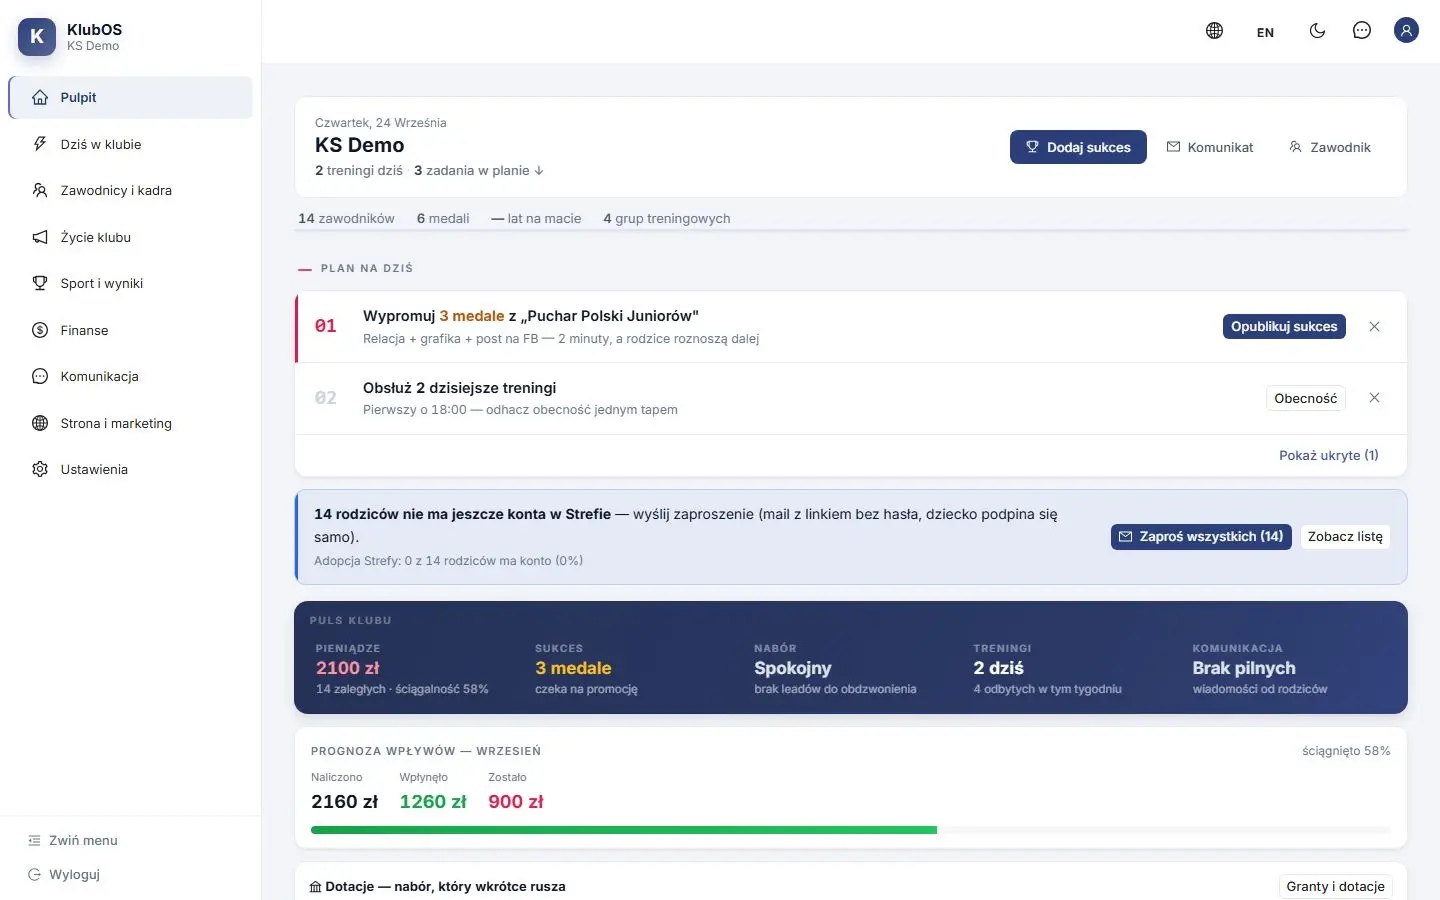Click the Wpłynęło 1260 zł value
Image resolution: width=1440 pixels, height=900 pixels.
click(433, 802)
